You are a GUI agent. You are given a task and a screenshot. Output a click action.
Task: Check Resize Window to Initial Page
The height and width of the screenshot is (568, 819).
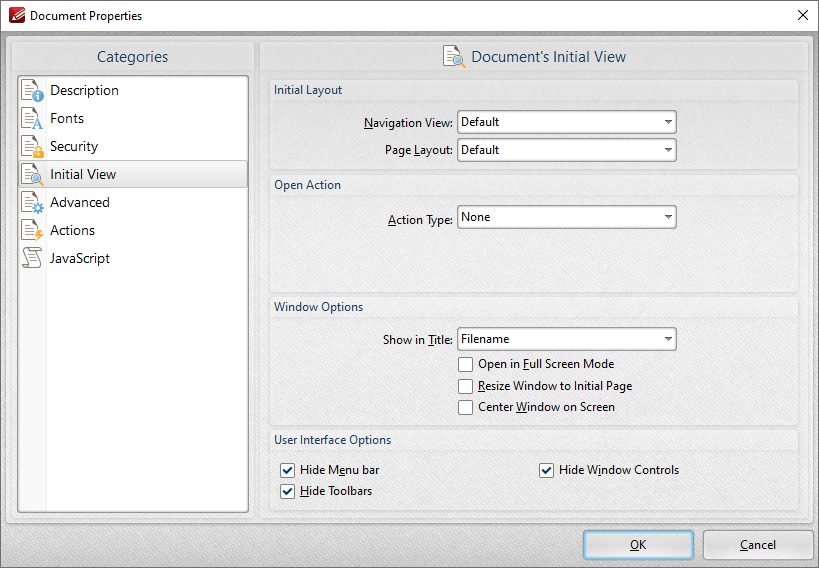click(x=465, y=386)
